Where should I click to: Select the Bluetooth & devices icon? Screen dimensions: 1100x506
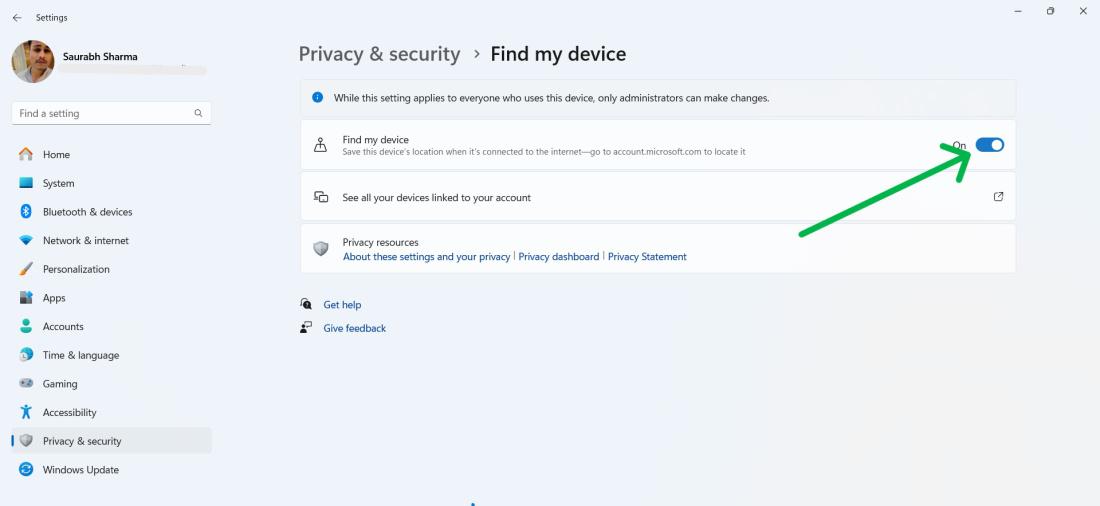click(x=27, y=212)
